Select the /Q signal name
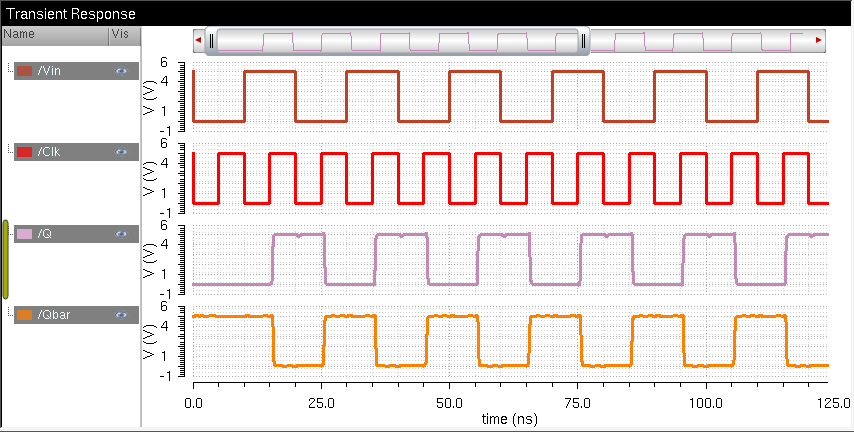This screenshot has width=854, height=432. point(45,234)
